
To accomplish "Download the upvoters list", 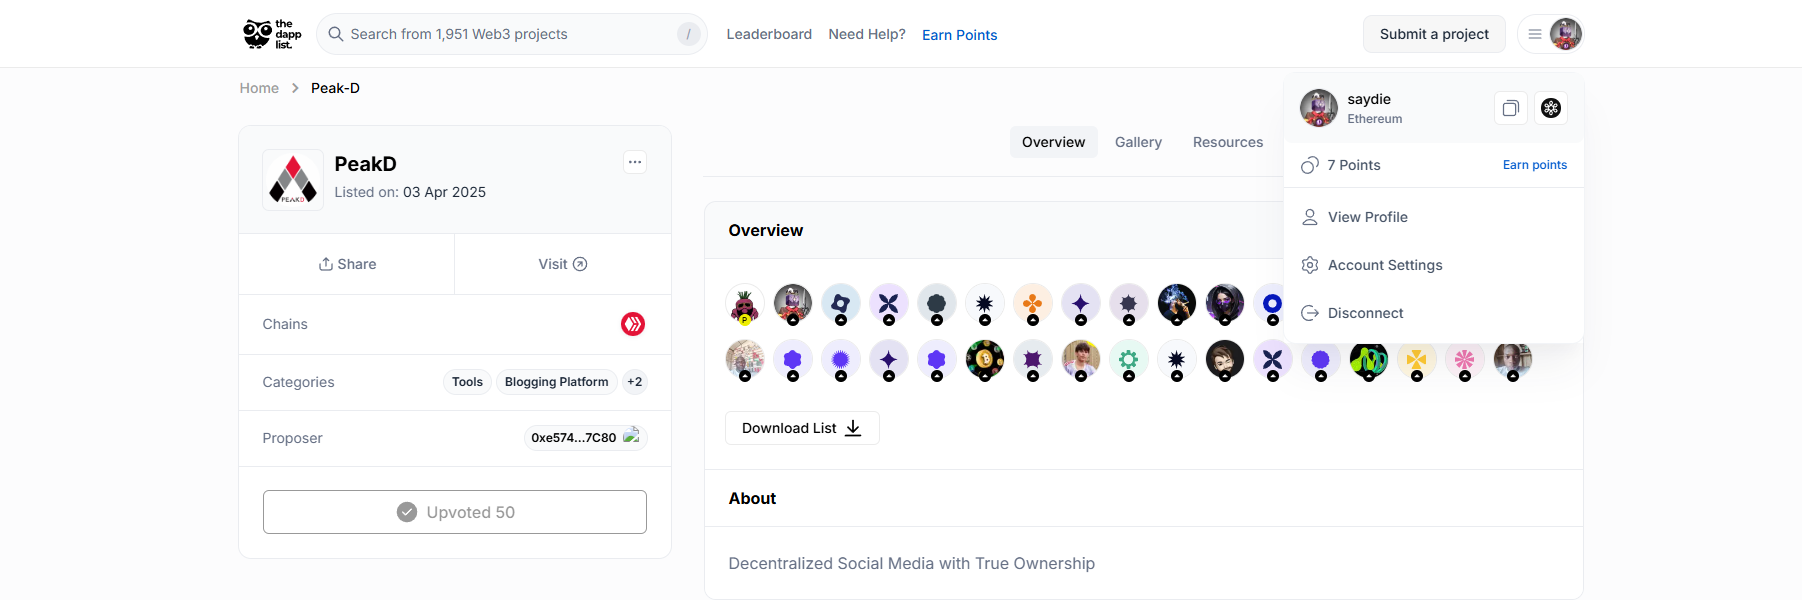I will click(802, 428).
